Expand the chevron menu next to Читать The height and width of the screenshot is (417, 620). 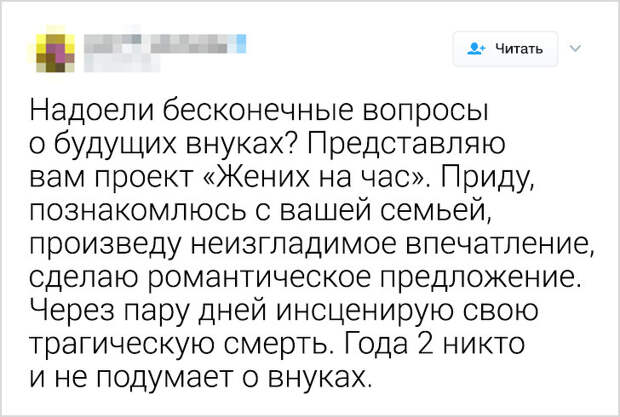(575, 49)
